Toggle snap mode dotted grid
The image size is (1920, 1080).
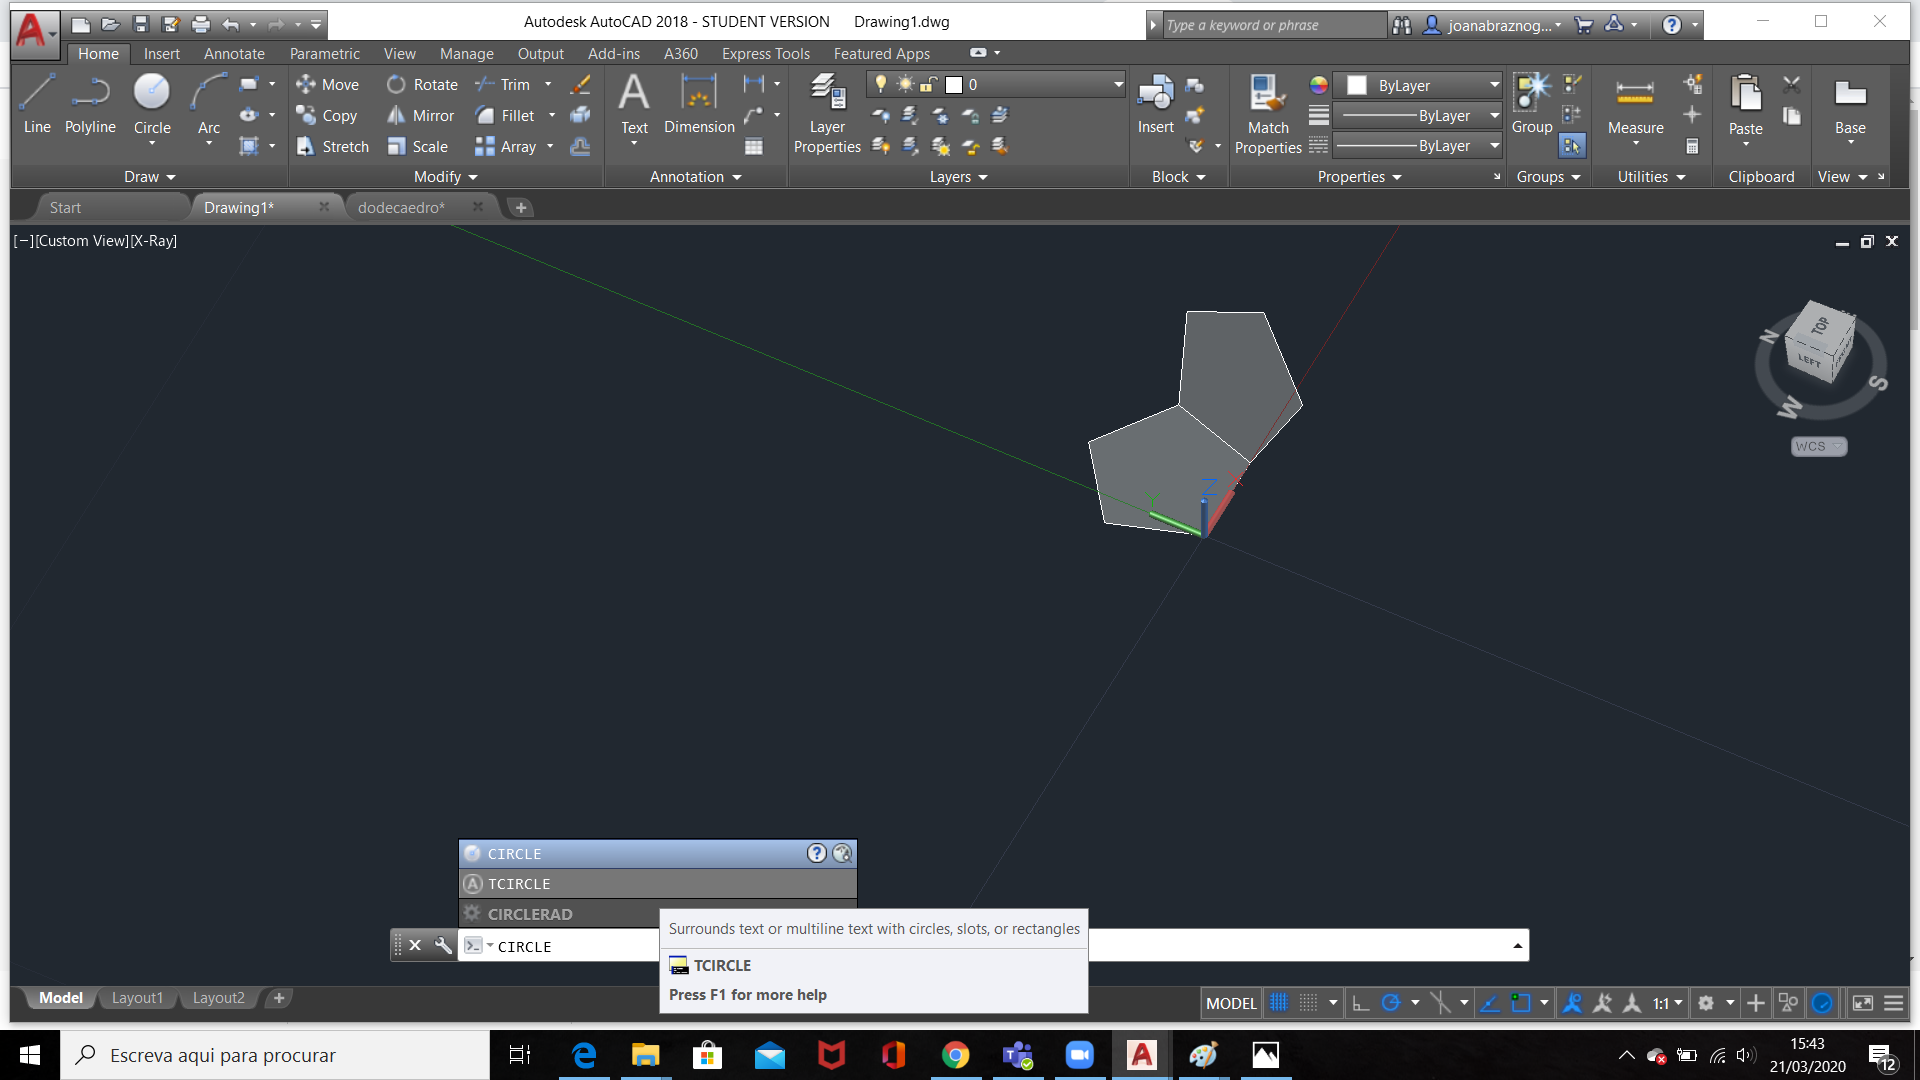(x=1308, y=1002)
